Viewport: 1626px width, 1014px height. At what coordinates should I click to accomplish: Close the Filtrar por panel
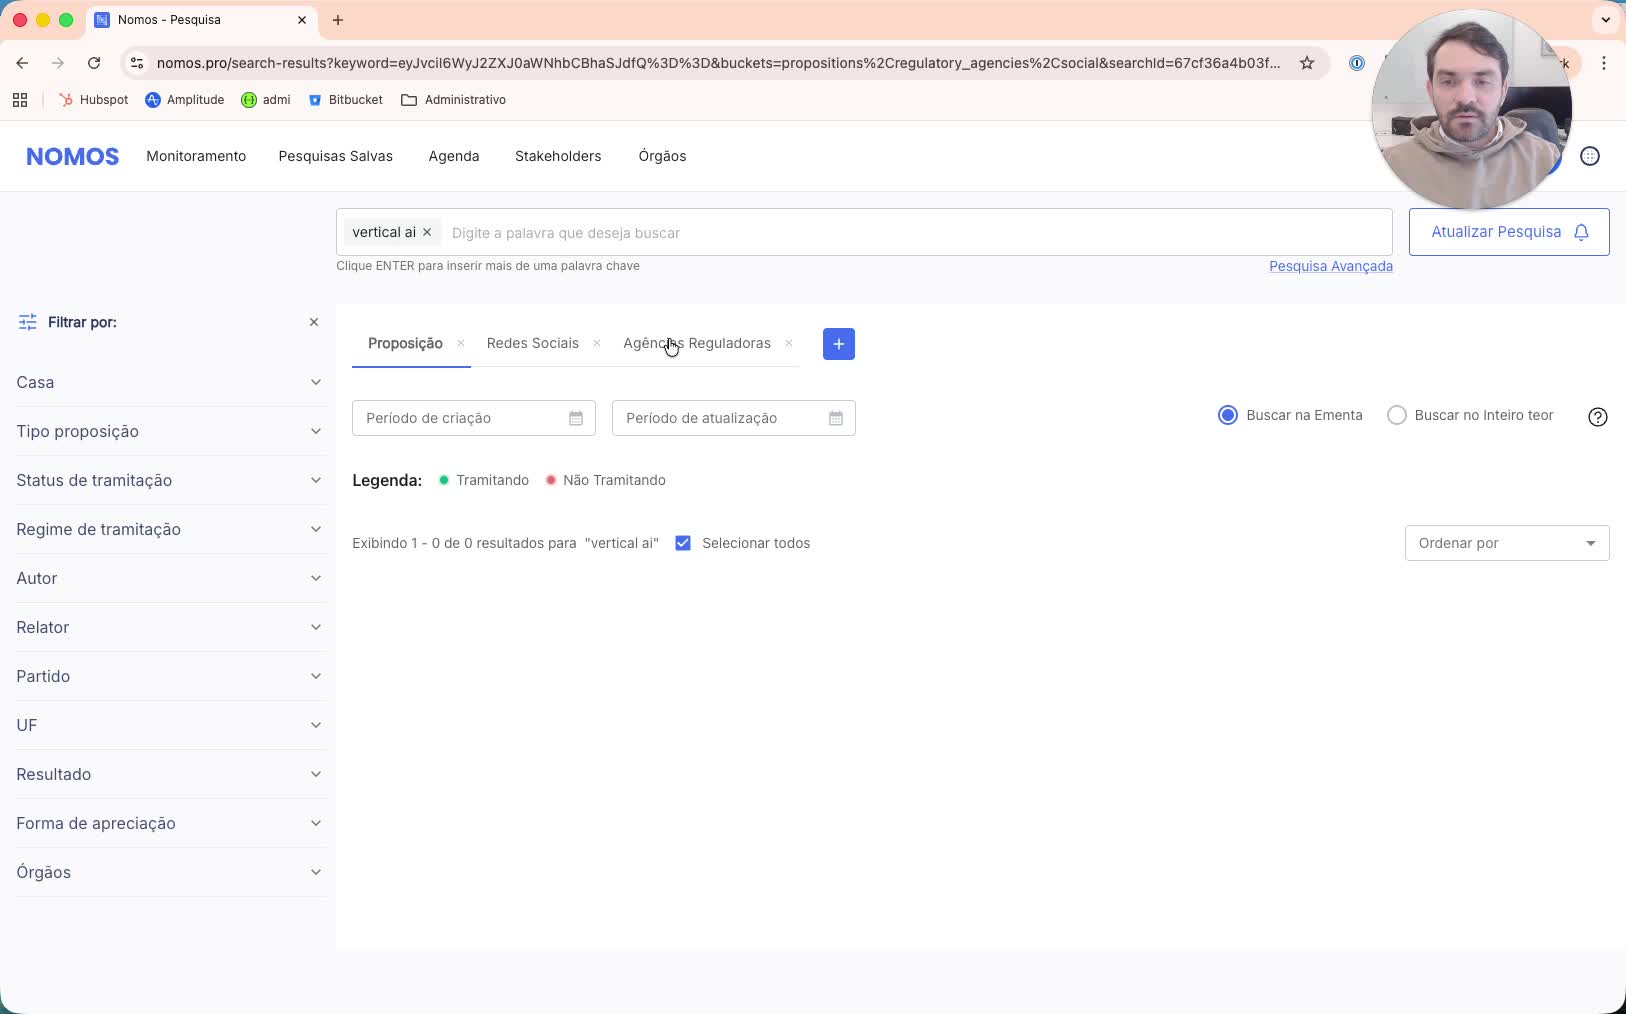(x=314, y=322)
